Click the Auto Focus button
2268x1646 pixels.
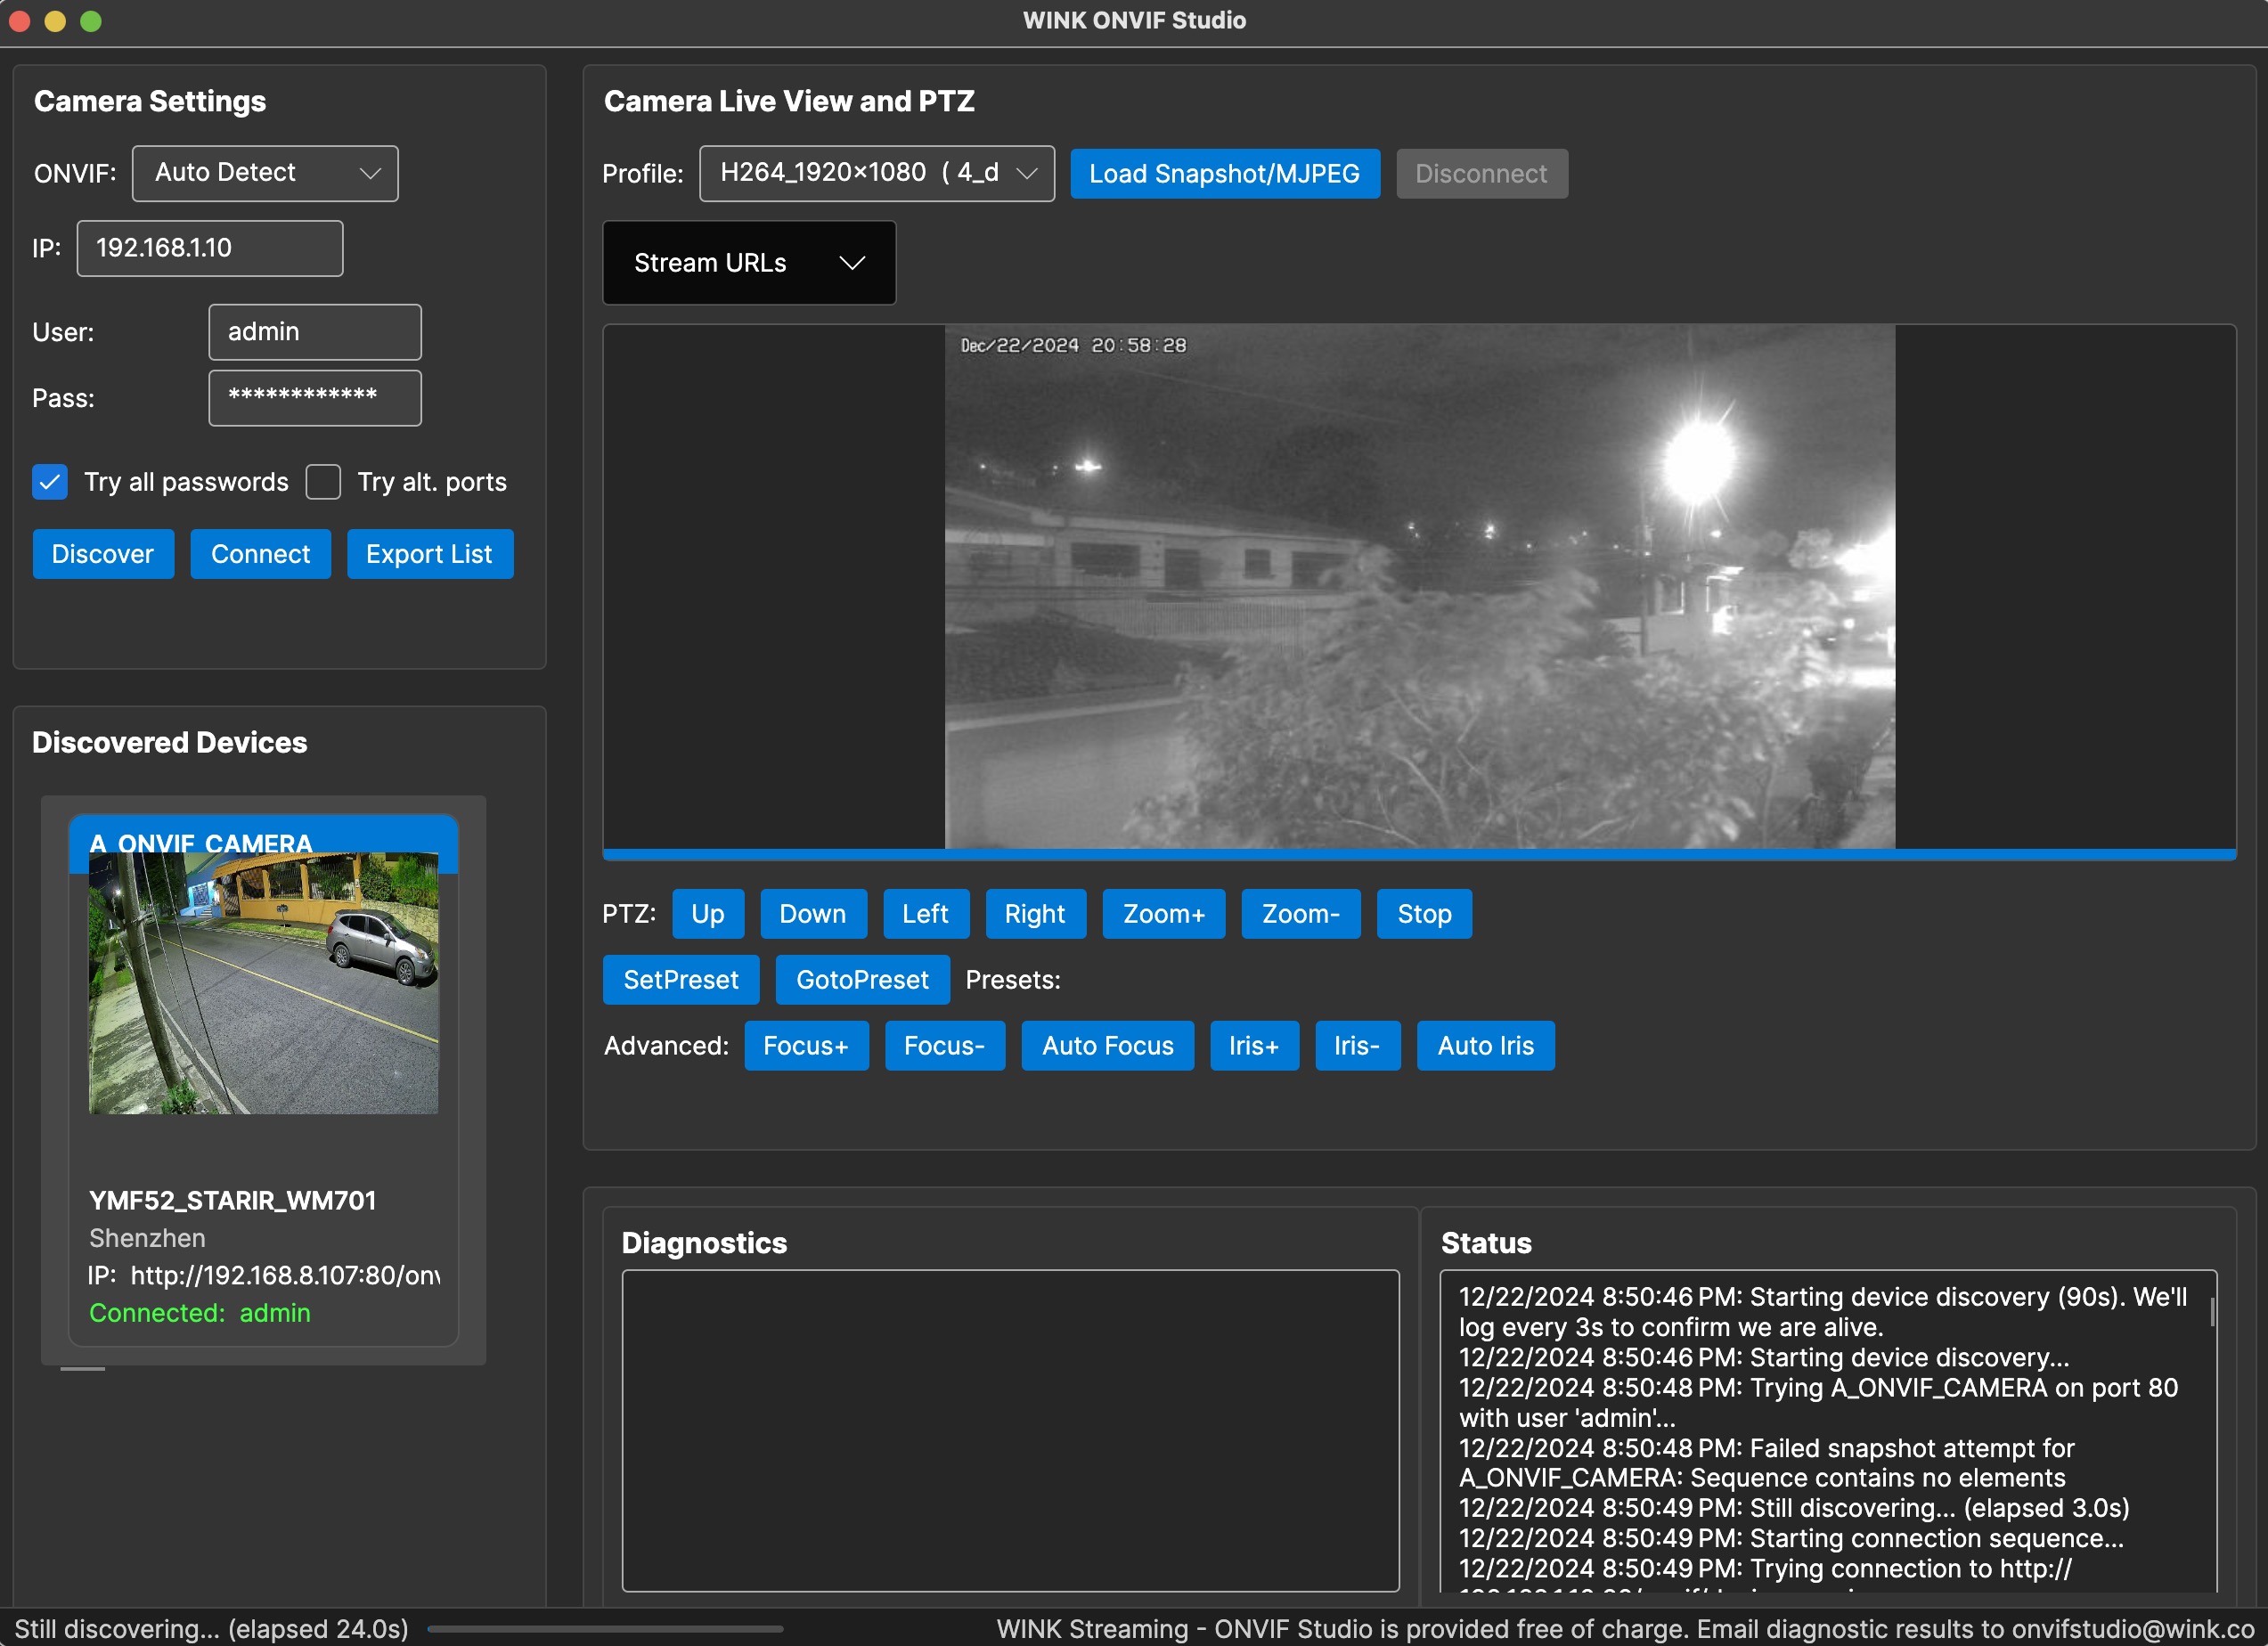click(1105, 1044)
